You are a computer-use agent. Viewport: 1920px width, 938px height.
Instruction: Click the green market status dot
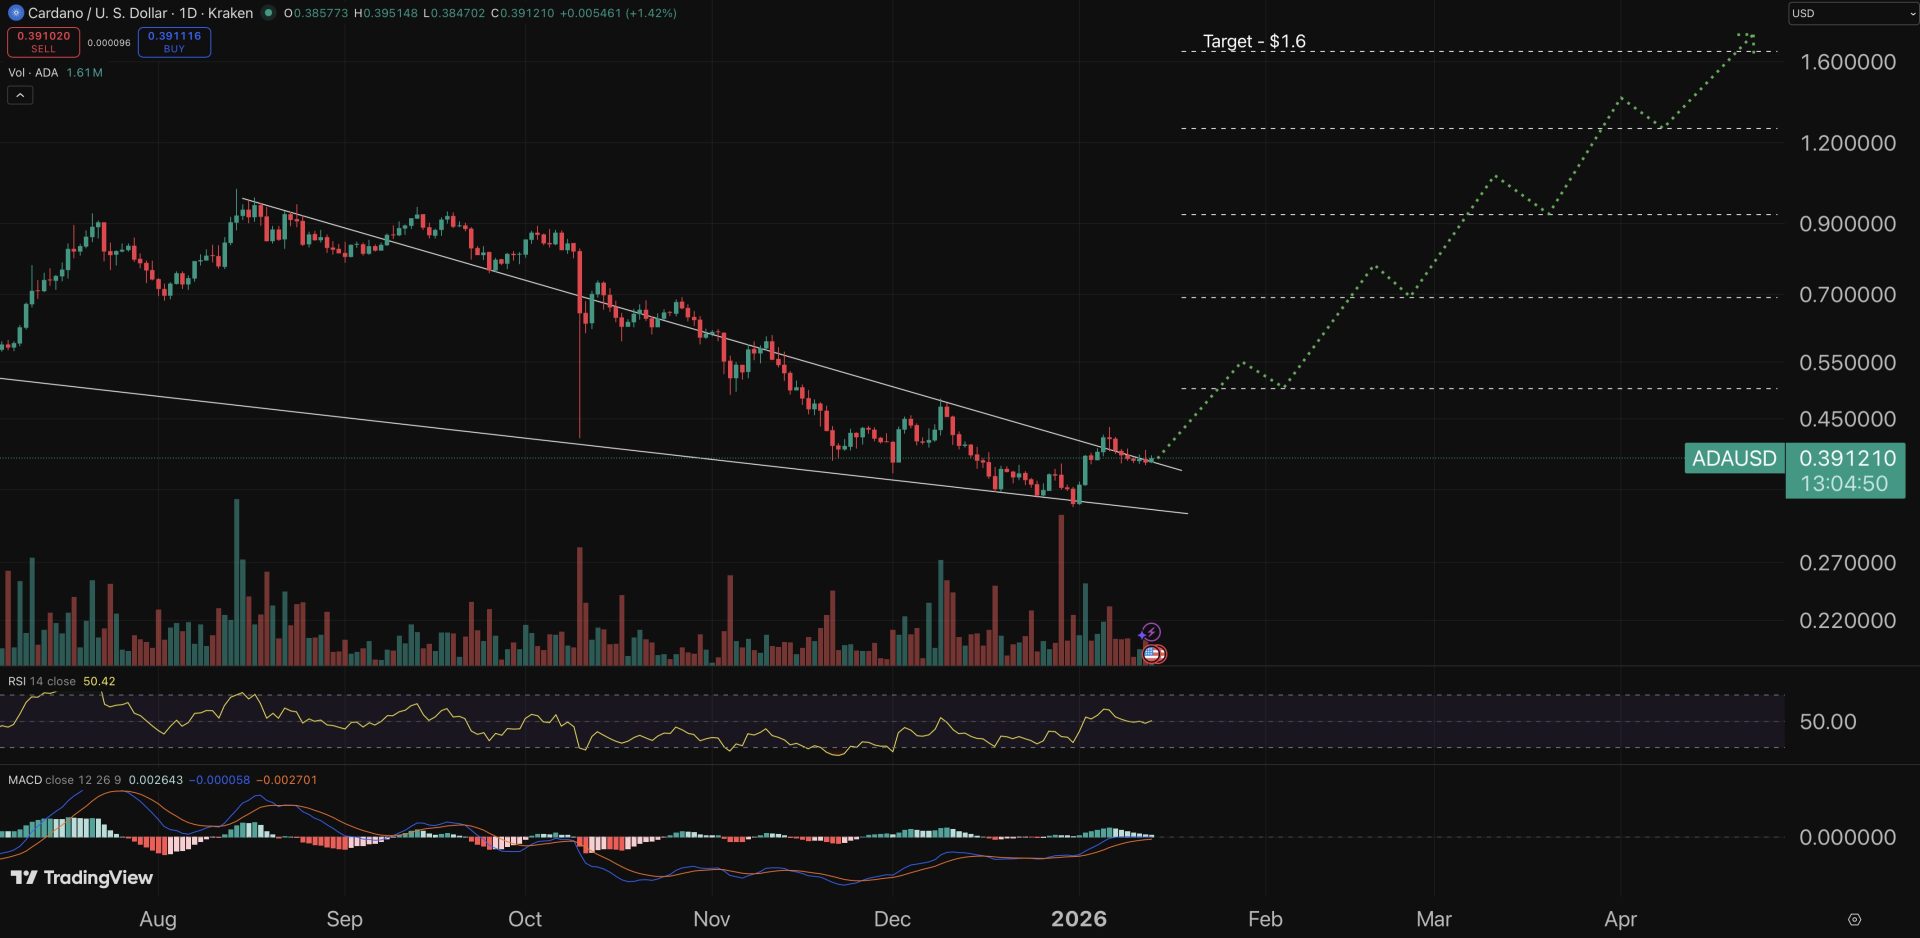[x=268, y=13]
